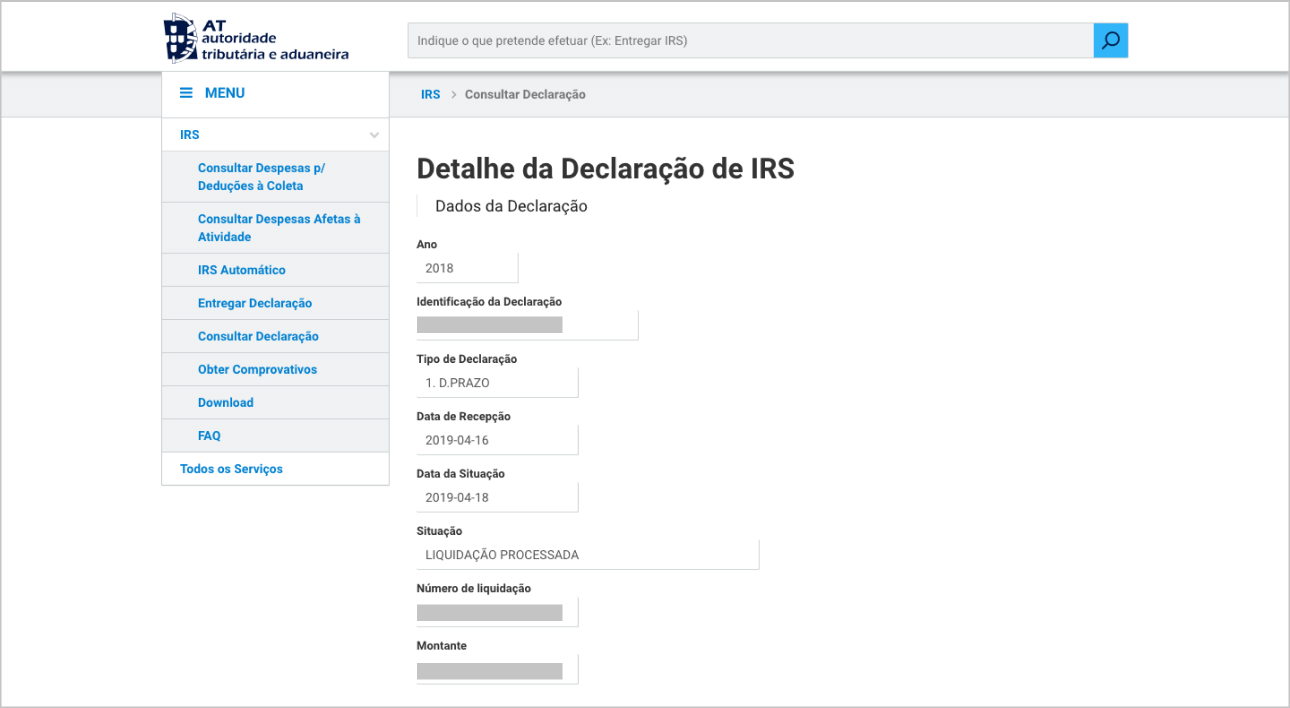Click the AT Autoridade Tributária logo
Viewport: 1290px width, 708px height.
256,39
